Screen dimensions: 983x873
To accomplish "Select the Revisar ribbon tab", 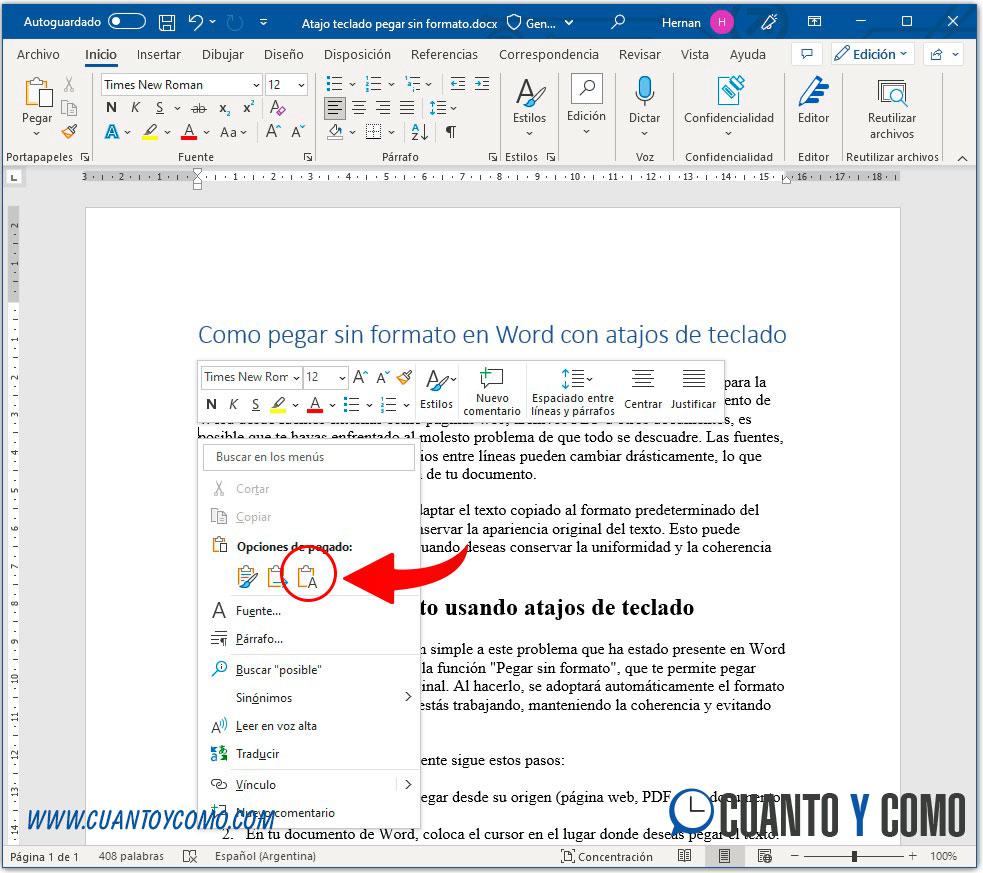I will tap(639, 55).
